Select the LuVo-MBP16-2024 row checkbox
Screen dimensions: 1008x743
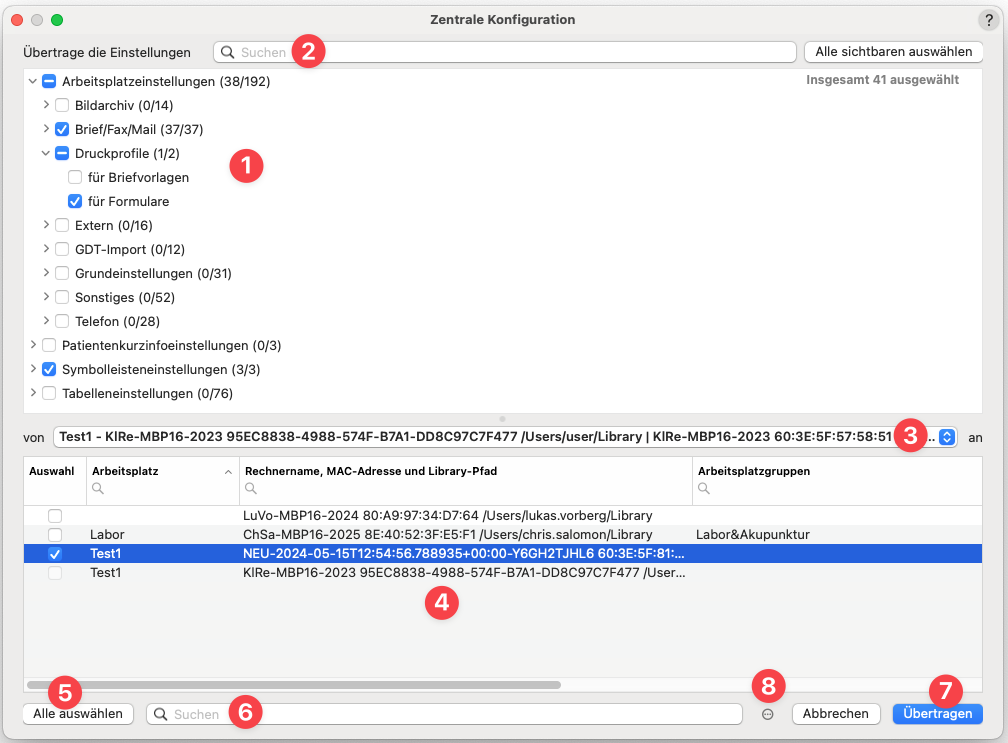pos(55,515)
